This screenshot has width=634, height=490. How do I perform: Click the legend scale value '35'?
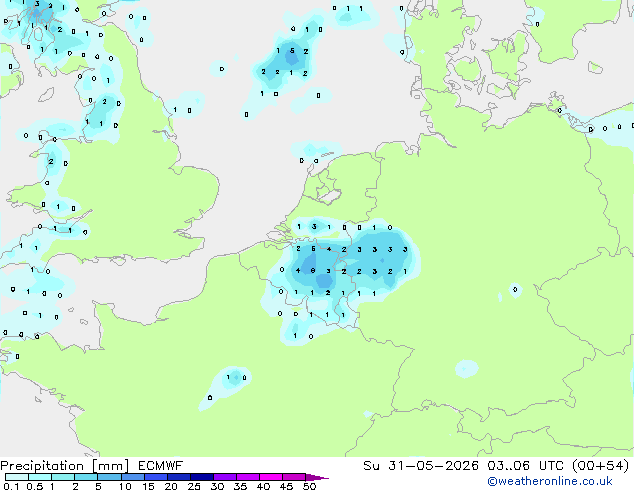pyautogui.click(x=240, y=486)
